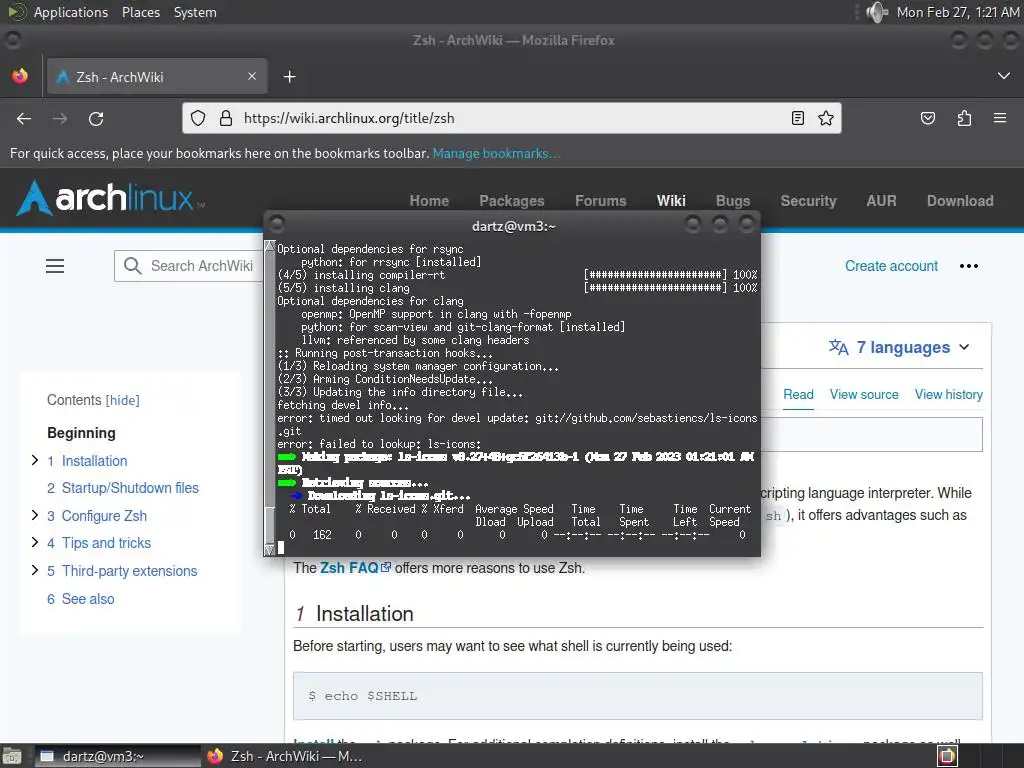Open the Download nav link
Viewport: 1024px width, 768px height.
click(960, 200)
